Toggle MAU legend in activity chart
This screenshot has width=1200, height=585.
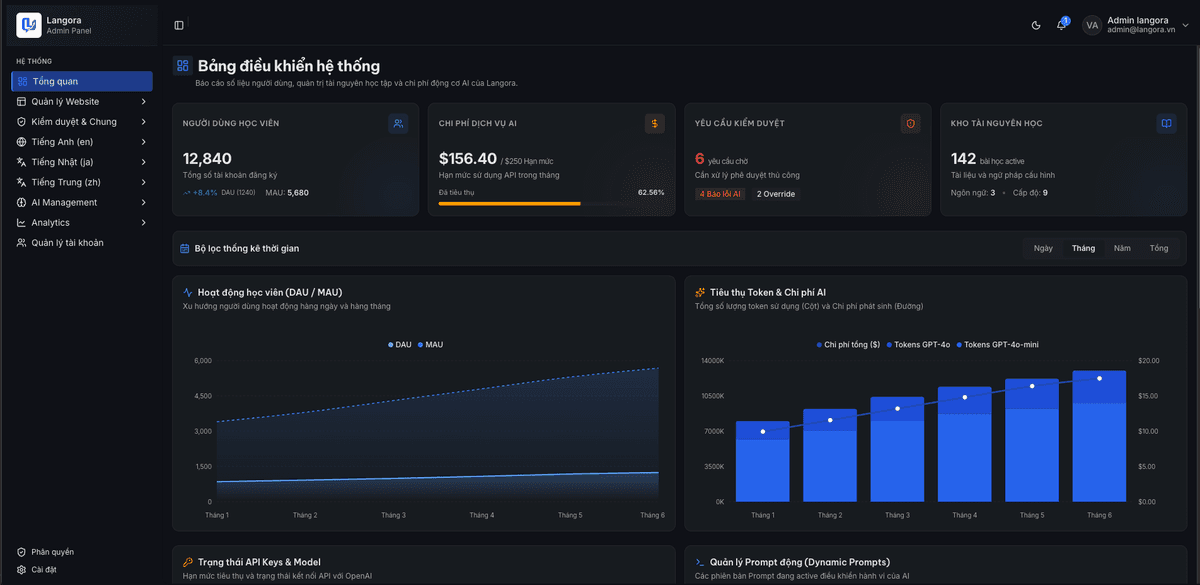pyautogui.click(x=430, y=344)
